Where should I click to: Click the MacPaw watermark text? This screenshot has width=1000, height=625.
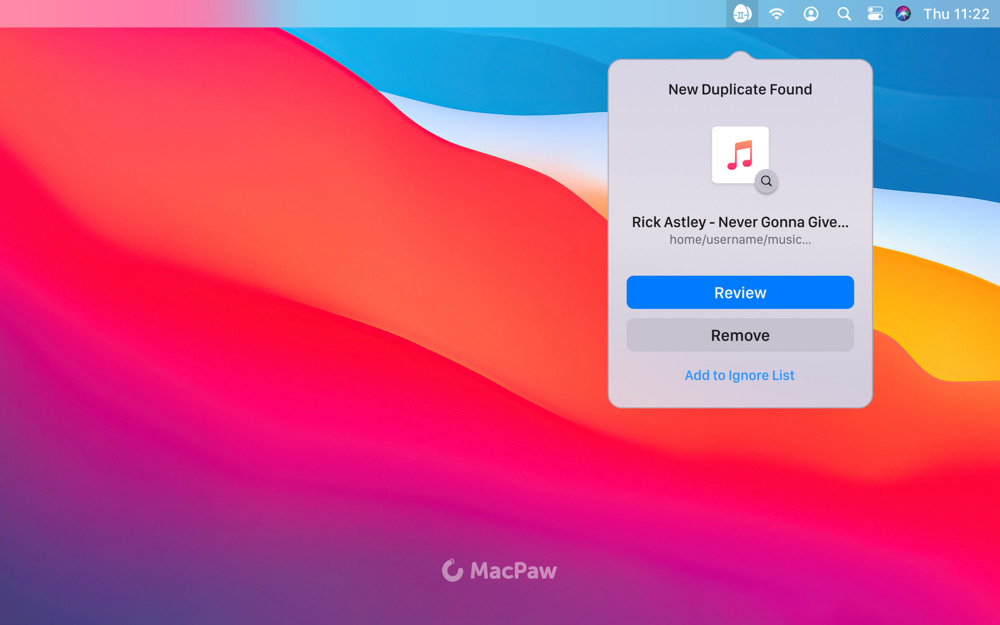pos(513,572)
